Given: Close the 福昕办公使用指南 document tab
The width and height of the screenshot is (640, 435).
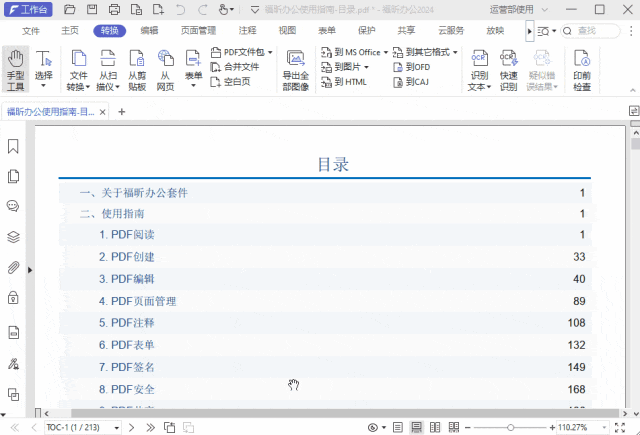Looking at the screenshot, I should pos(102,112).
